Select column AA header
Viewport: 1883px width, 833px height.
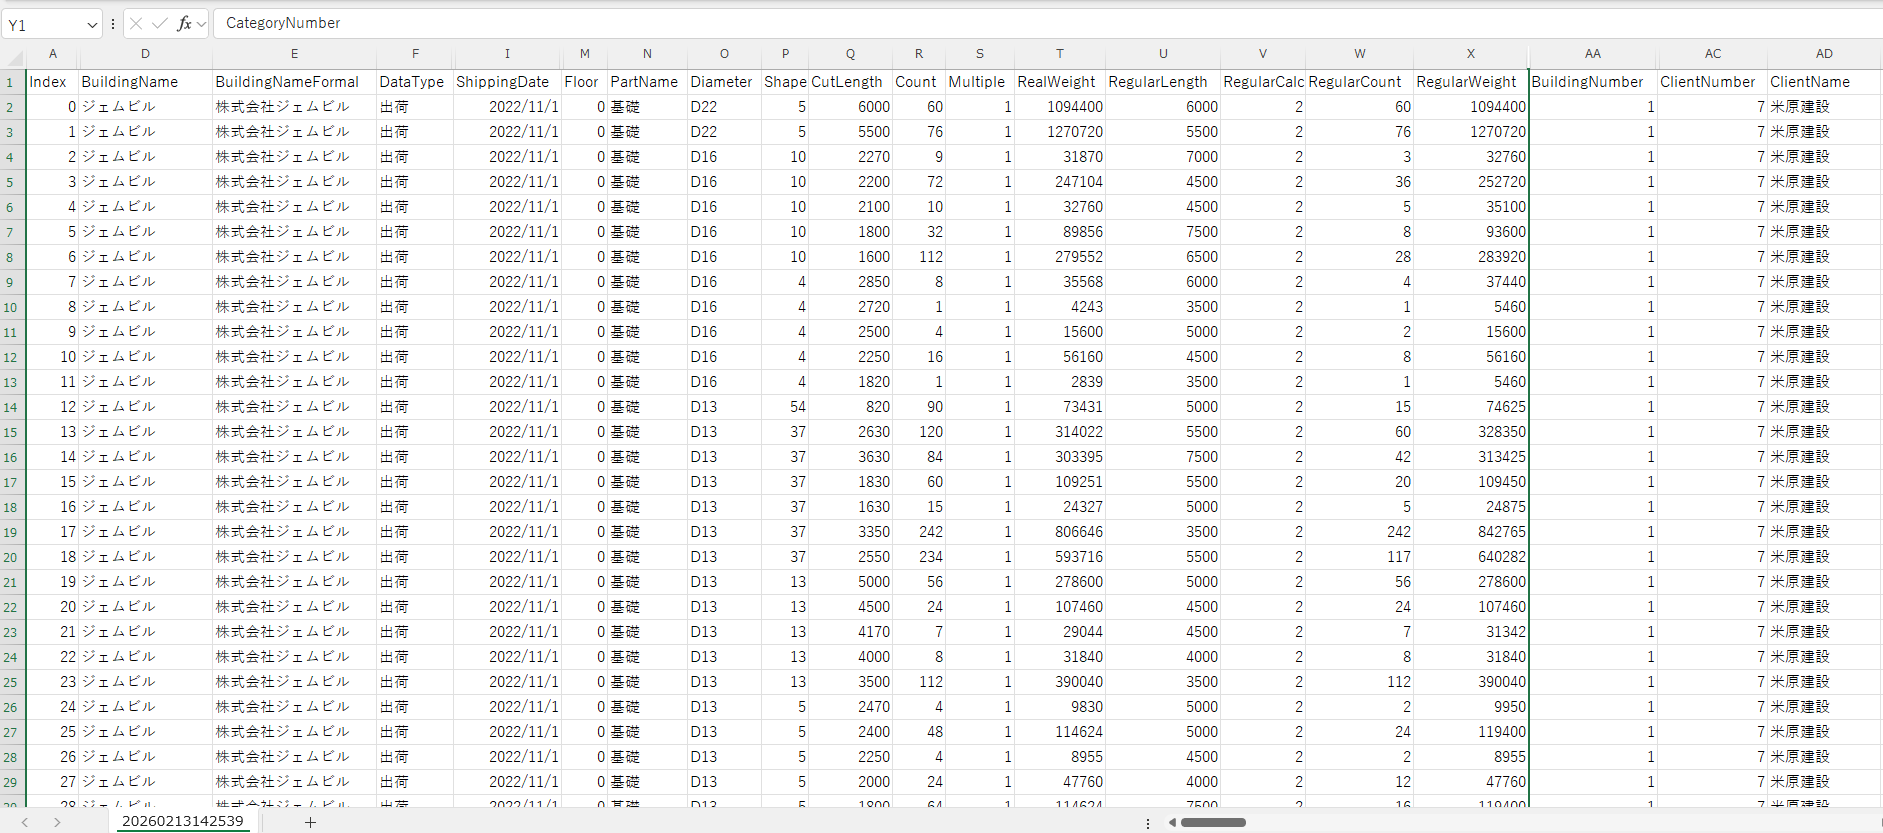pos(1592,54)
